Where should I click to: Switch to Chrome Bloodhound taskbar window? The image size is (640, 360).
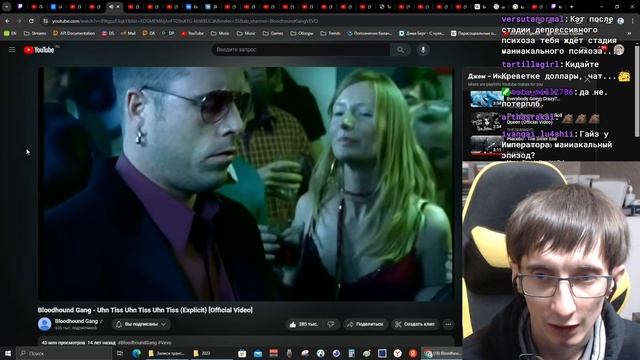(x=442, y=353)
